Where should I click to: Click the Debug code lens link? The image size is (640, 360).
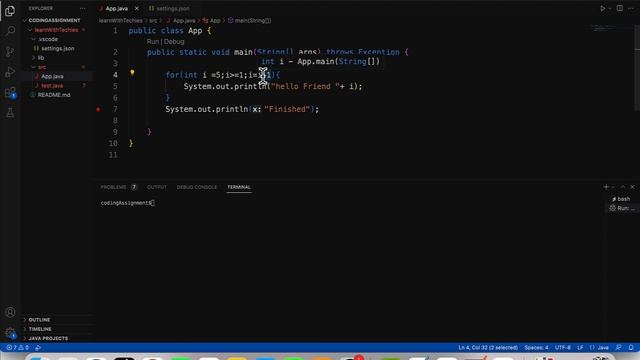(x=174, y=42)
